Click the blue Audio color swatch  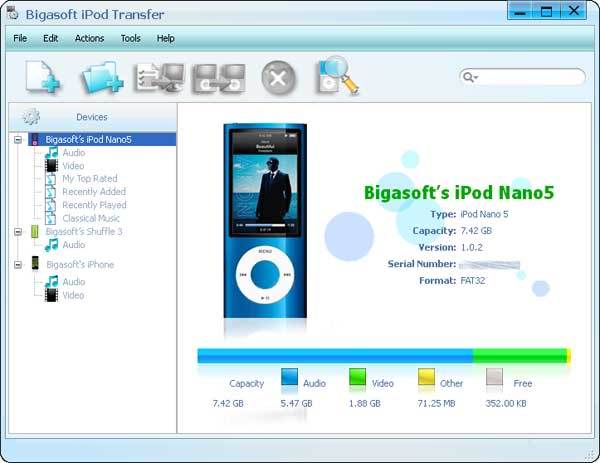[289, 377]
